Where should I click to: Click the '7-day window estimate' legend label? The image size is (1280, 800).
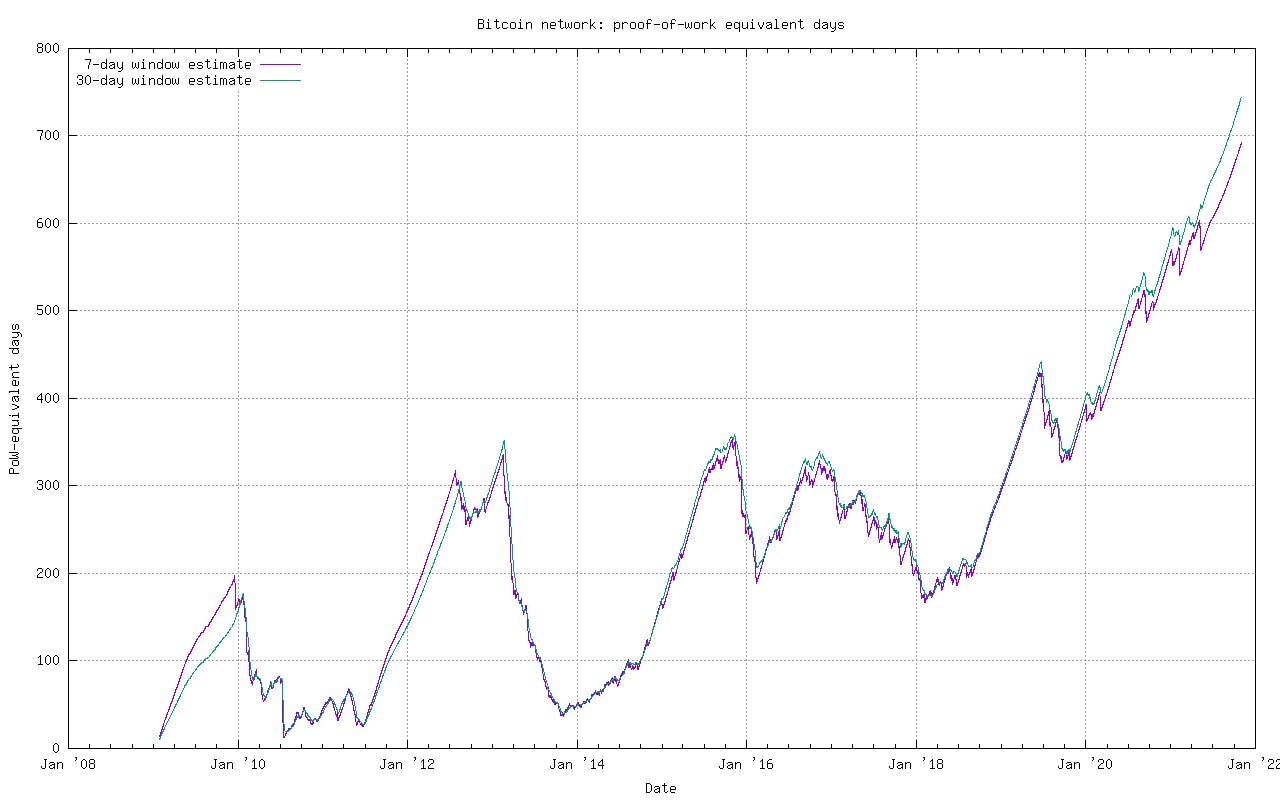[168, 64]
